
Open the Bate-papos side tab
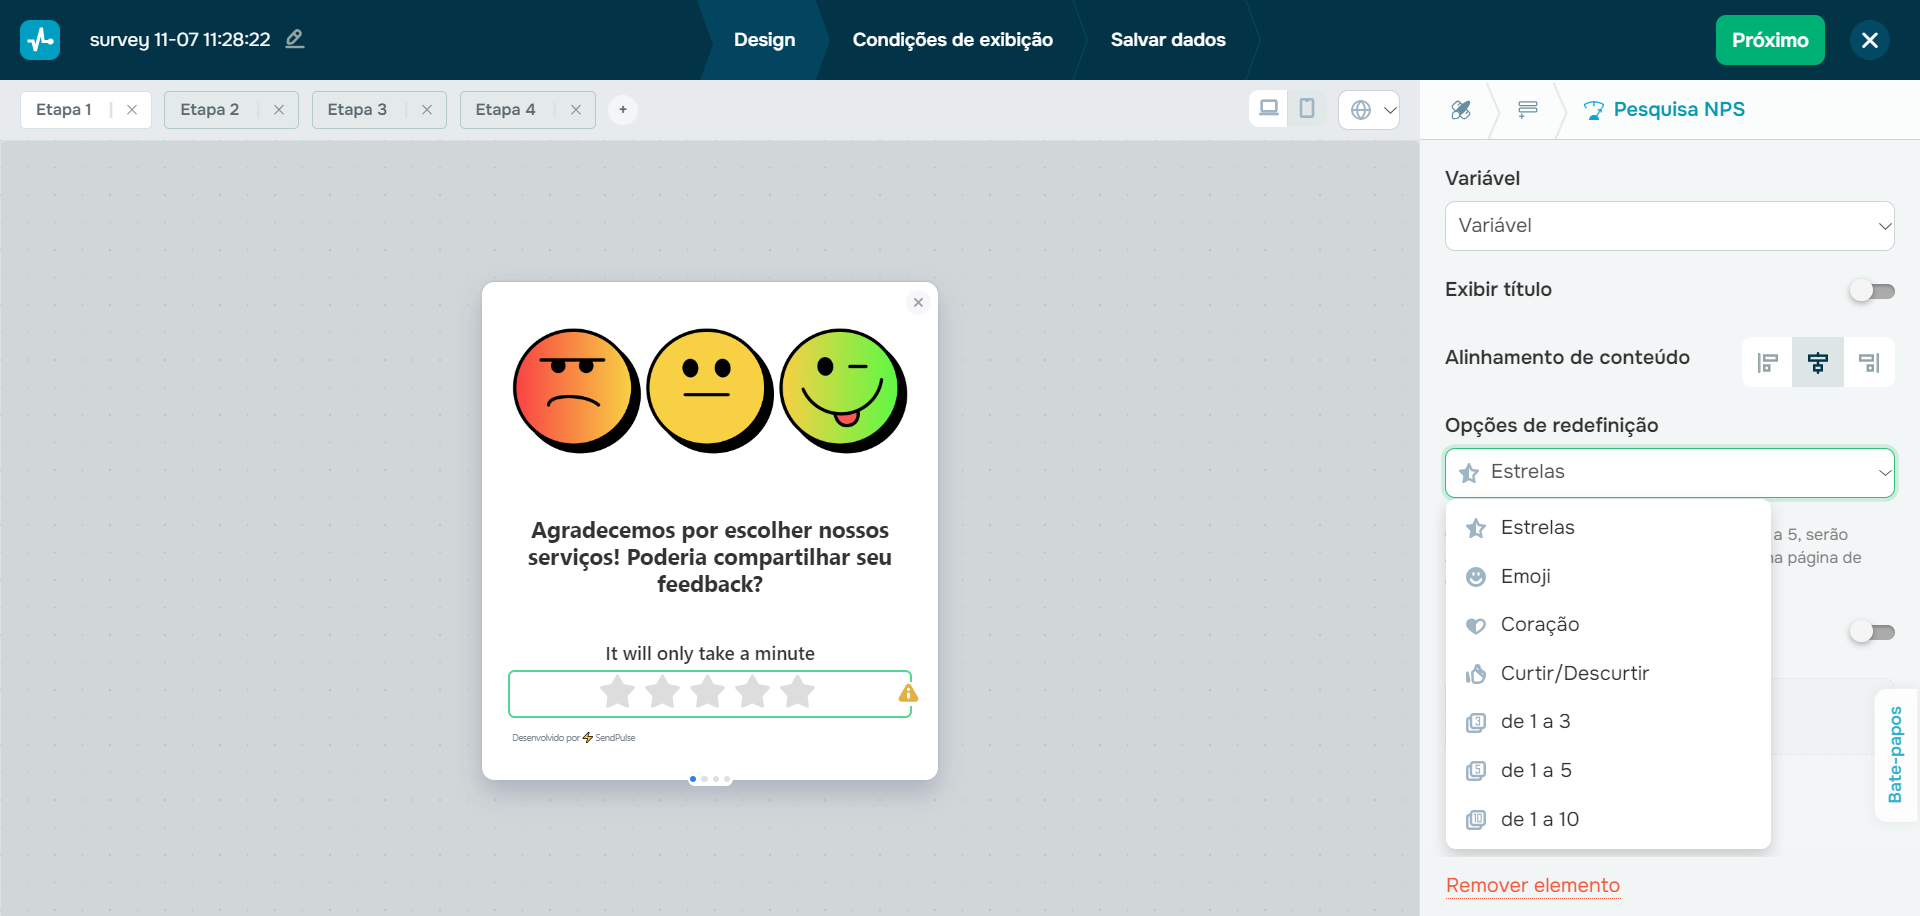click(1896, 755)
